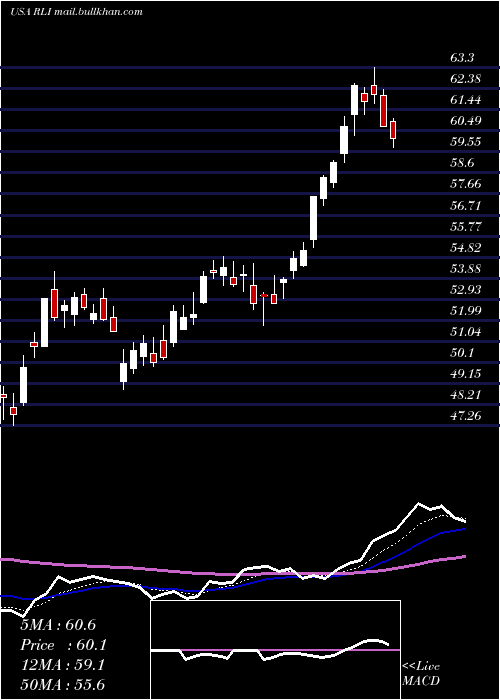The width and height of the screenshot is (500, 700).
Task: Click the 61.44 price axis label
Action: click(466, 100)
